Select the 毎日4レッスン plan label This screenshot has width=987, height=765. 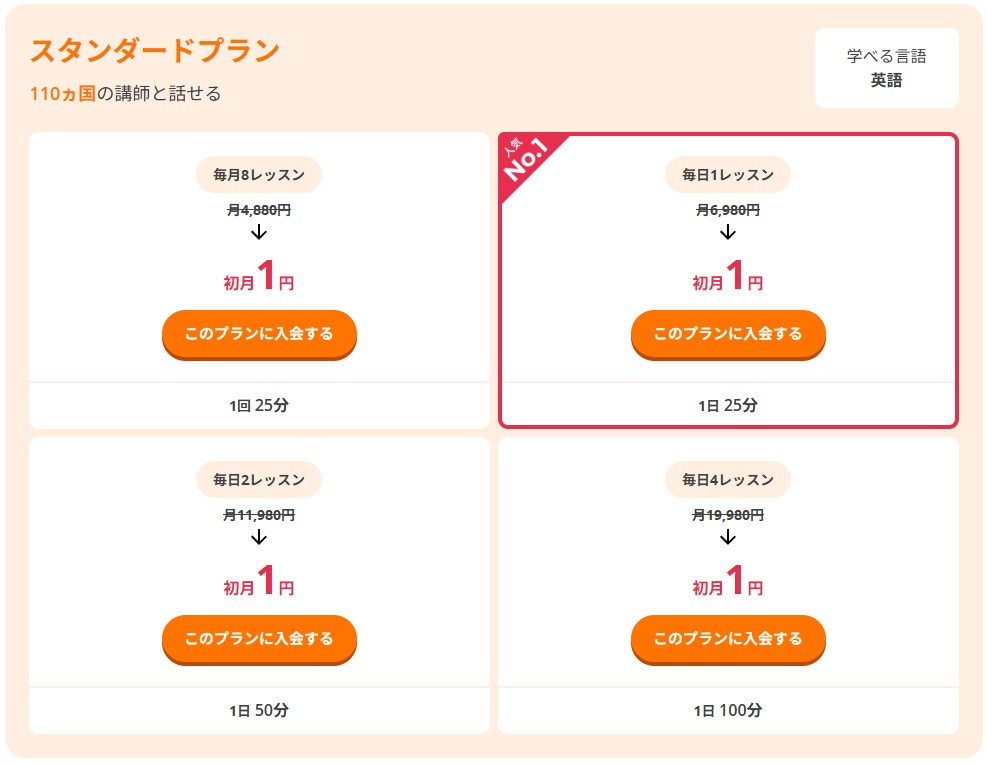click(728, 480)
